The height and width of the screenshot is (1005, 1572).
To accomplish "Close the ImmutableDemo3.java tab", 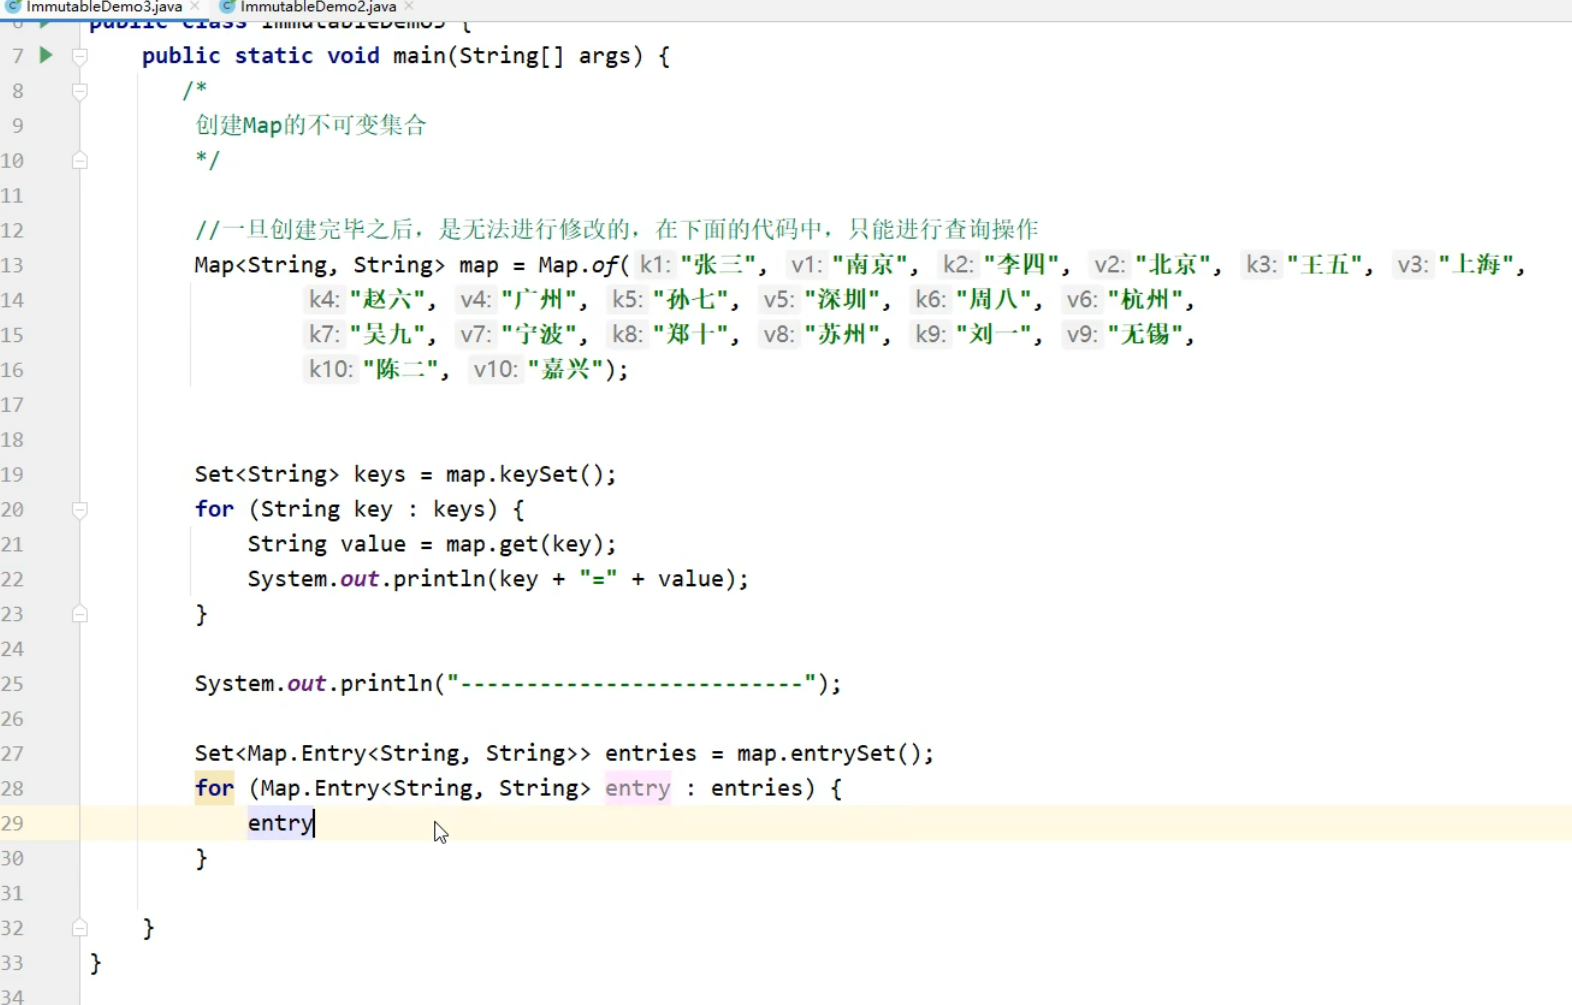I will coord(195,7).
